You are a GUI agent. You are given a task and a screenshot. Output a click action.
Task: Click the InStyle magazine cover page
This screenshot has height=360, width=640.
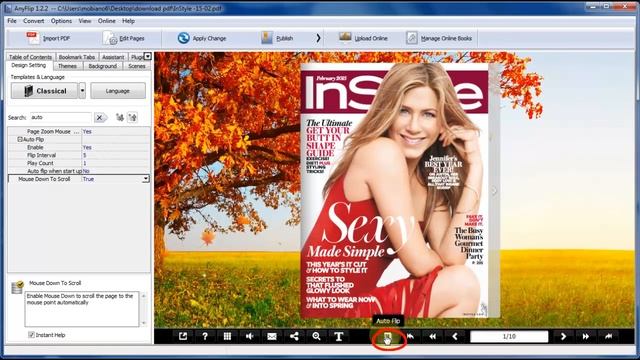point(394,190)
